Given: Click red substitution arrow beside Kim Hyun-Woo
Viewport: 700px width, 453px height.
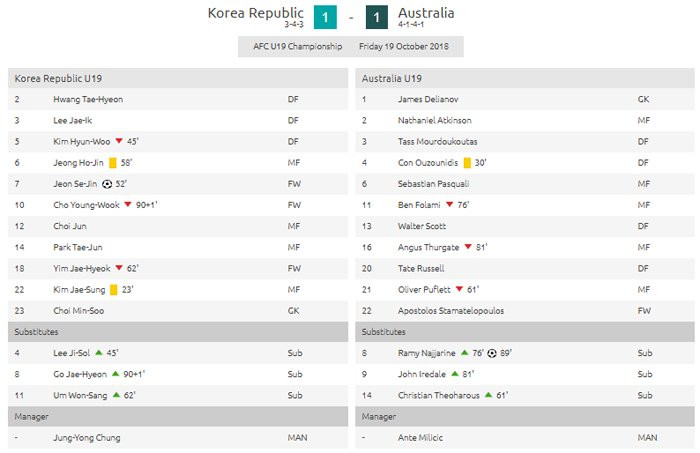Looking at the screenshot, I should click(x=119, y=142).
